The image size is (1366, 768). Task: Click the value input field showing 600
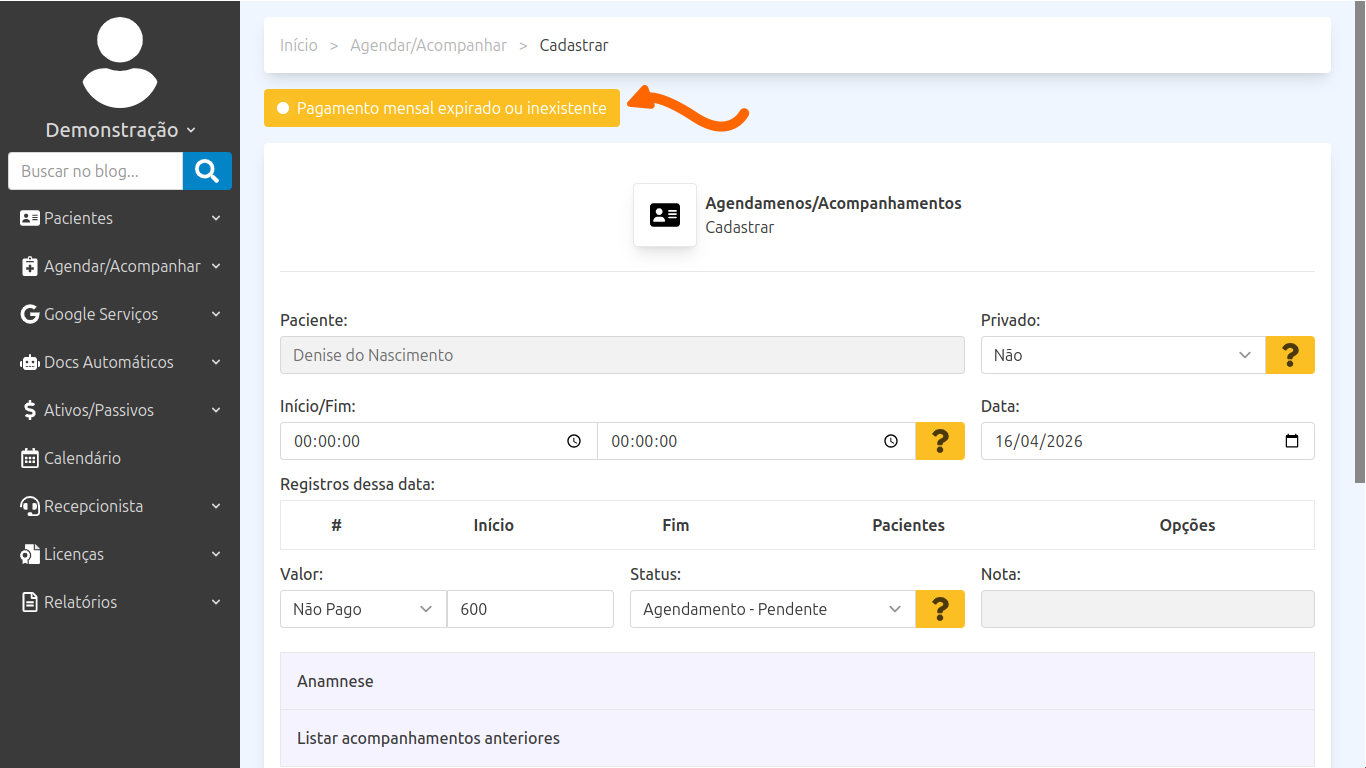(x=530, y=609)
